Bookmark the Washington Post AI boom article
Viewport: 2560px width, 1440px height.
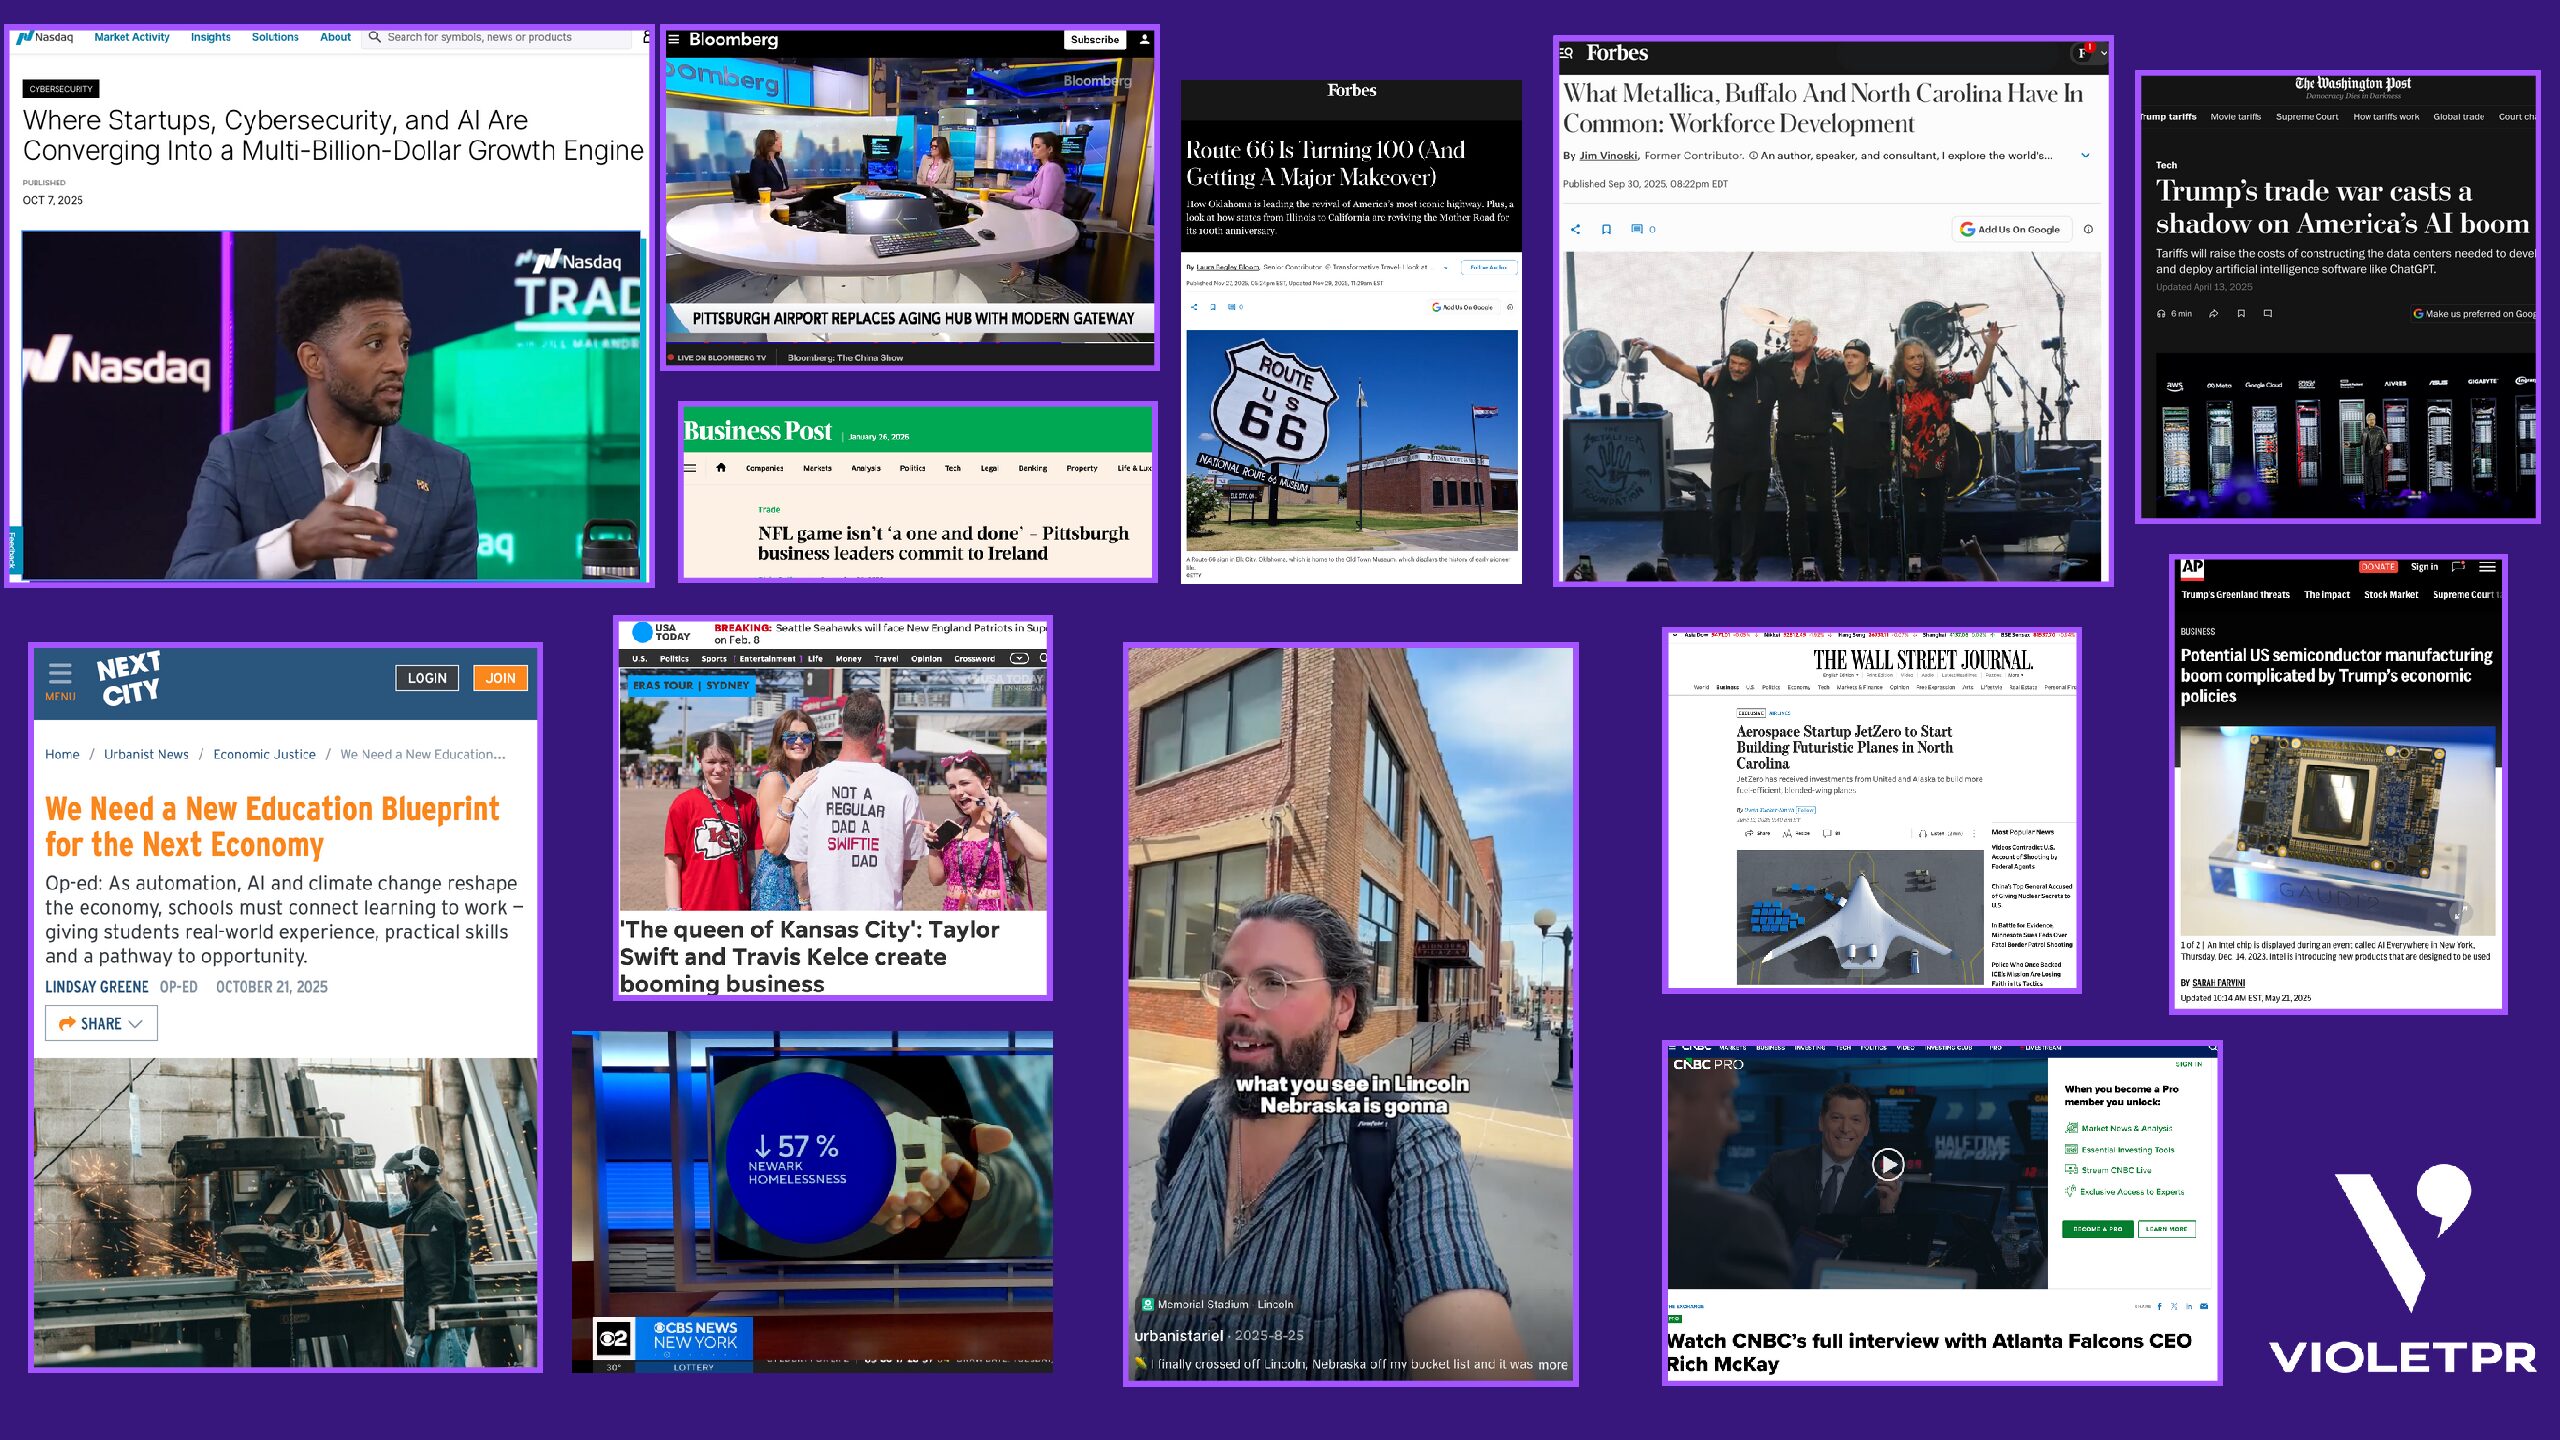pyautogui.click(x=2240, y=314)
